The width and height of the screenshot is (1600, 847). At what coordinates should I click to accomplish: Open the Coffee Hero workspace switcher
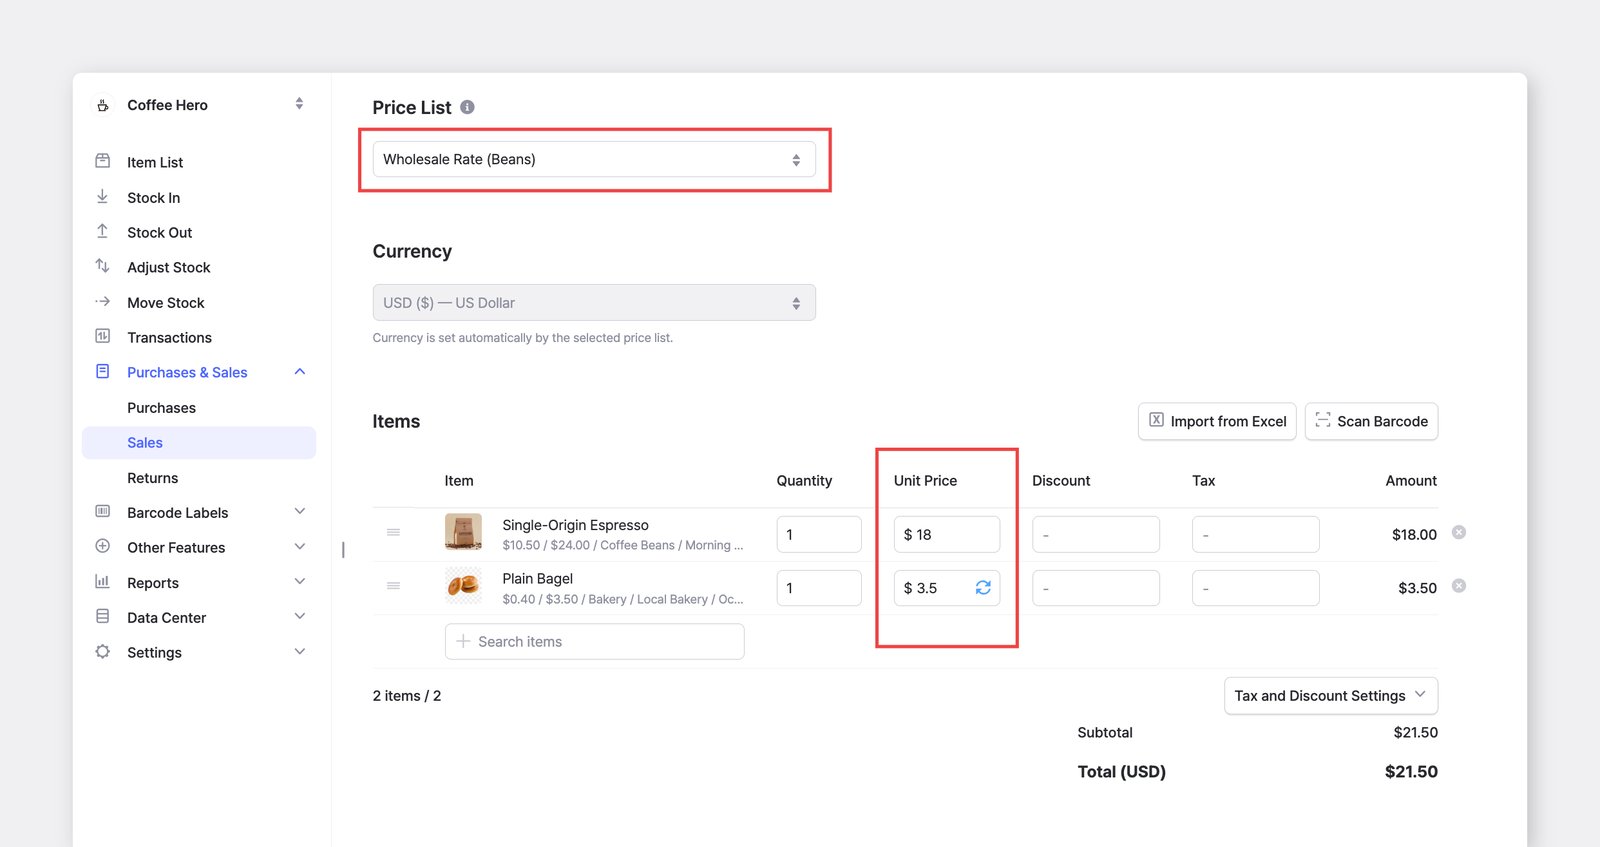[x=199, y=105]
